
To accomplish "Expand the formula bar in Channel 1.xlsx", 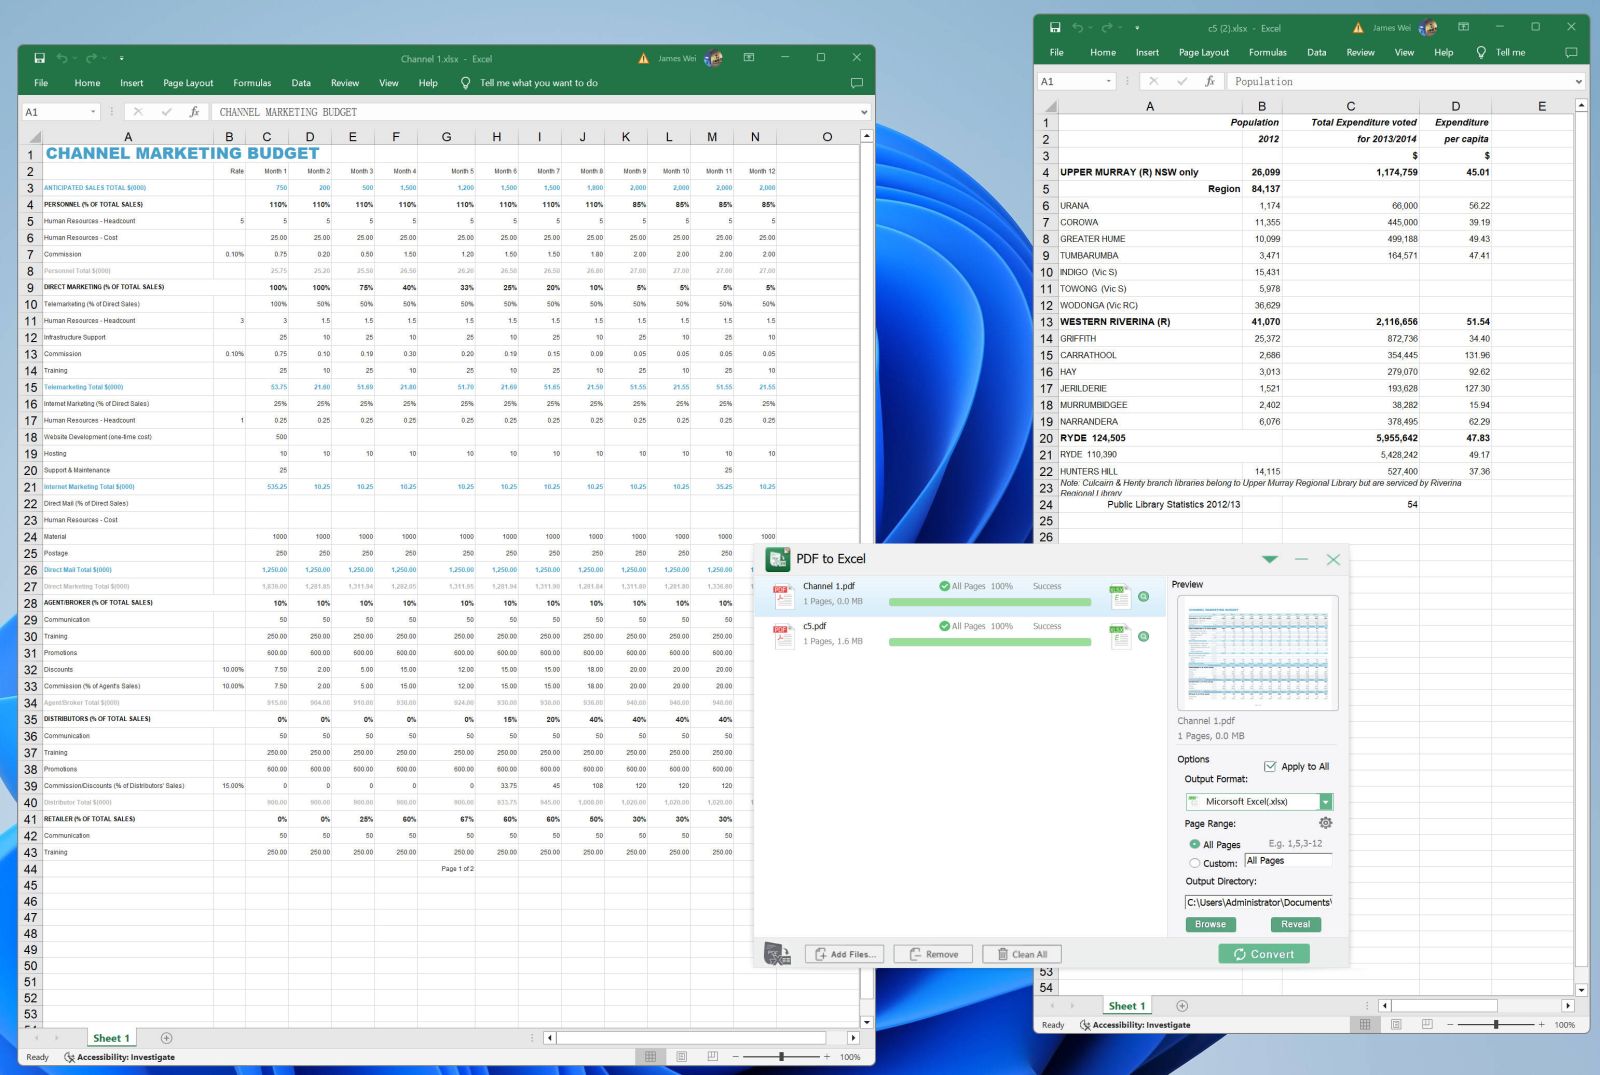I will 864,112.
